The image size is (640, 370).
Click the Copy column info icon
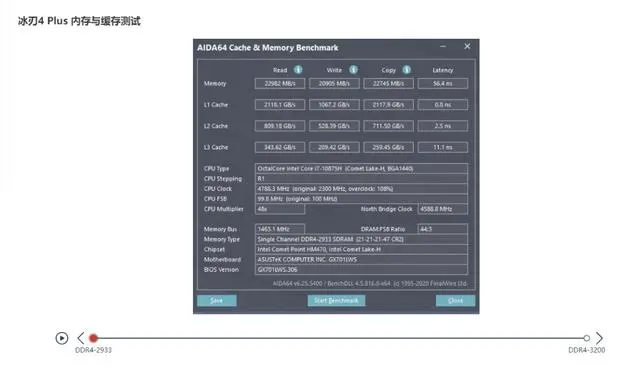407,70
